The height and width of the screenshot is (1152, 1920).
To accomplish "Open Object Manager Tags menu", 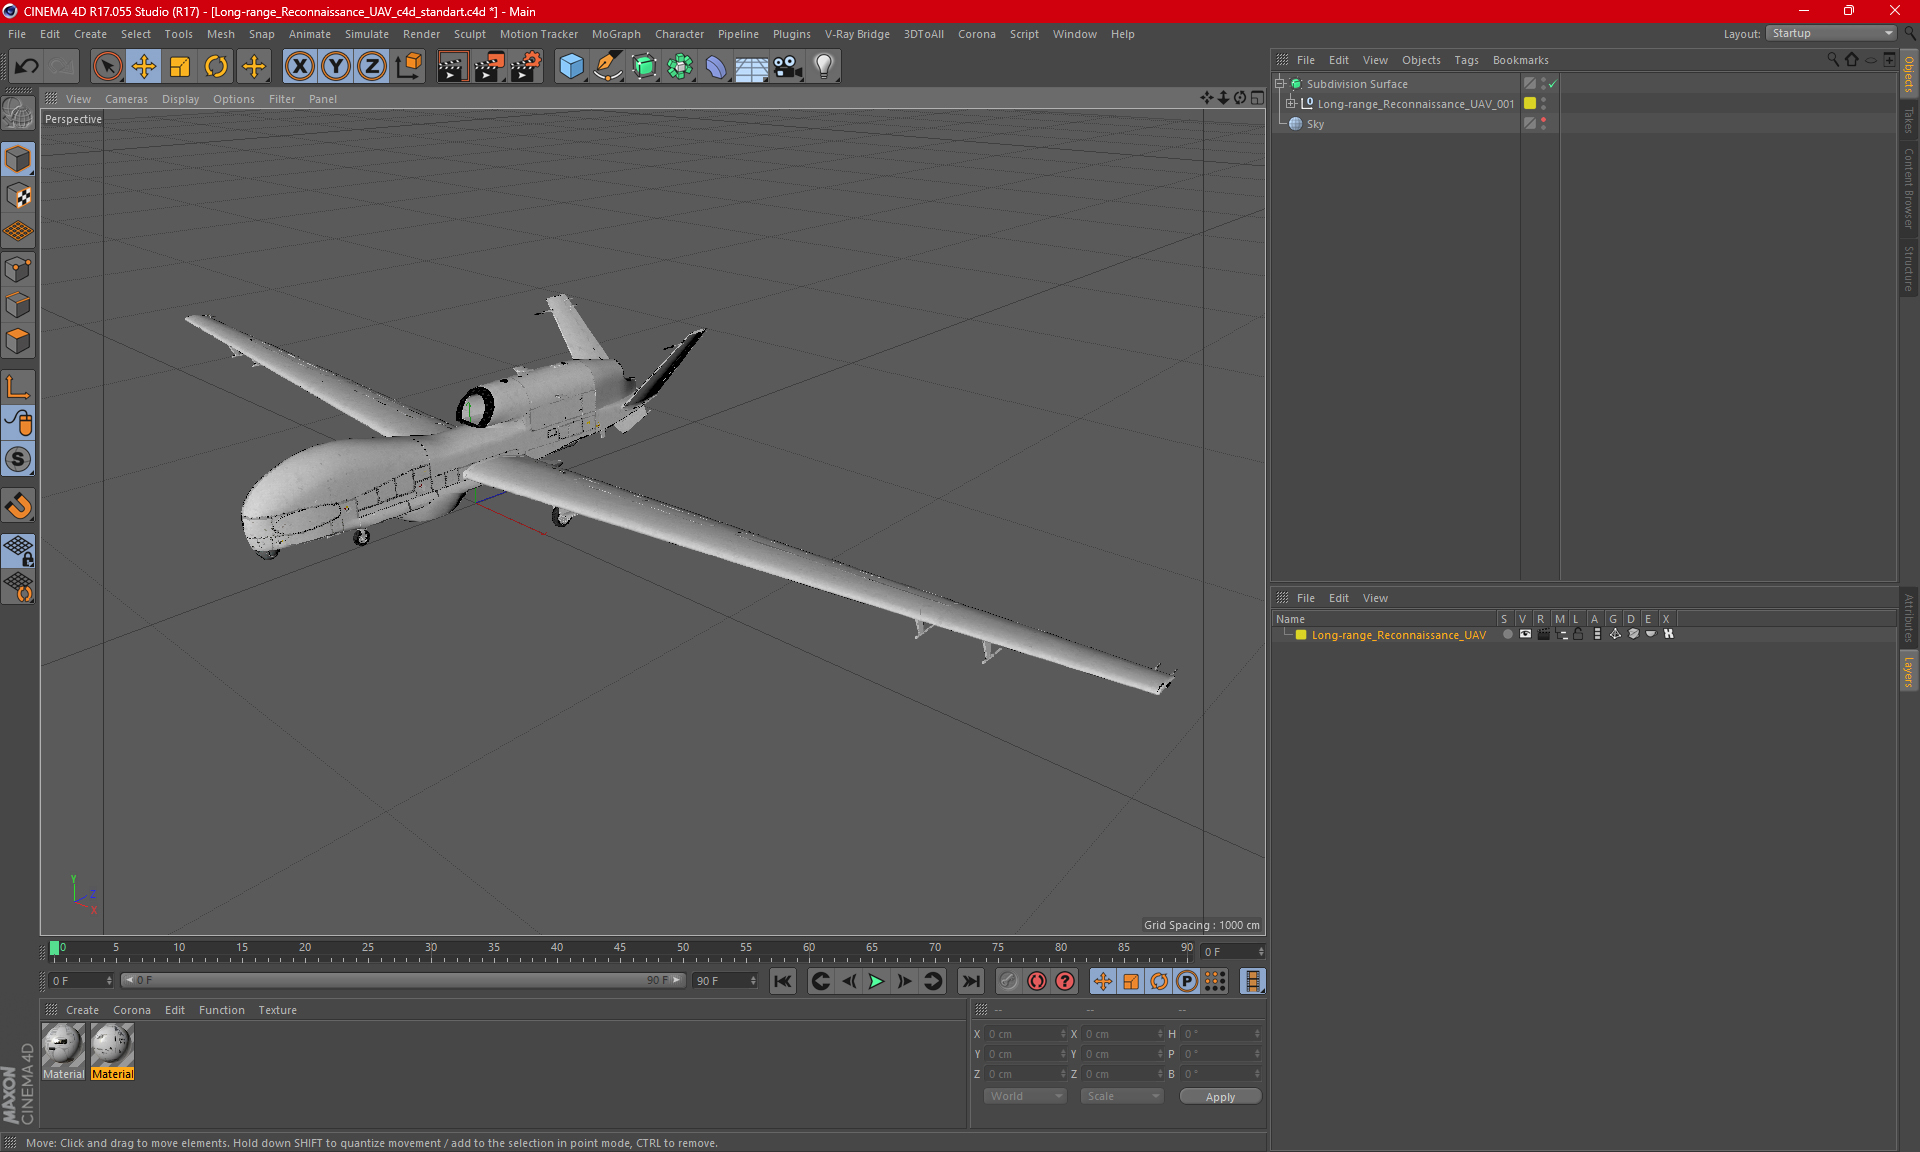I will point(1466,60).
